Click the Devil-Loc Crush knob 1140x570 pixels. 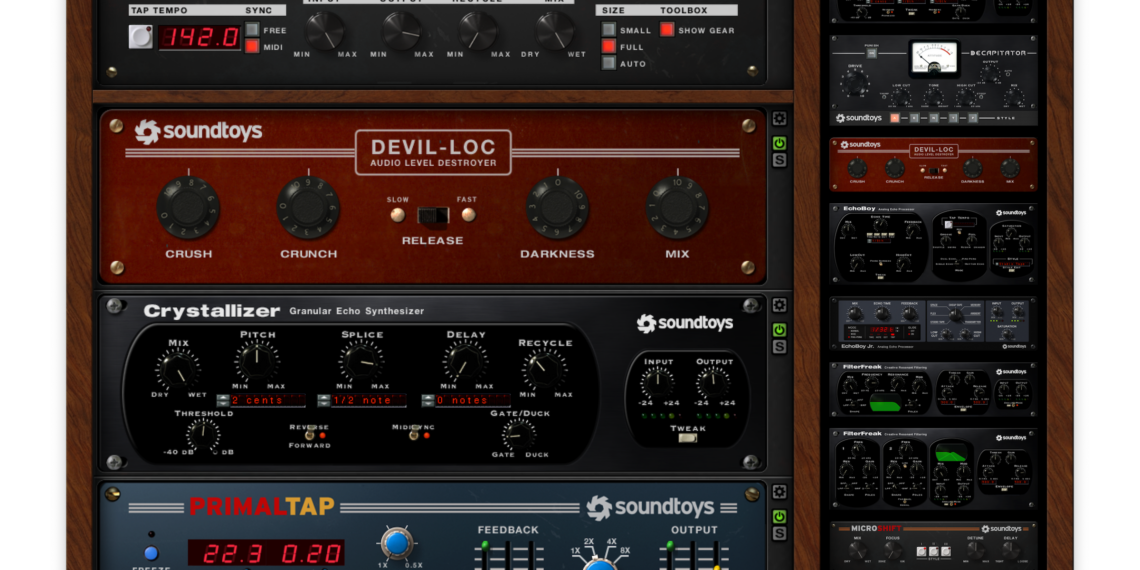188,208
